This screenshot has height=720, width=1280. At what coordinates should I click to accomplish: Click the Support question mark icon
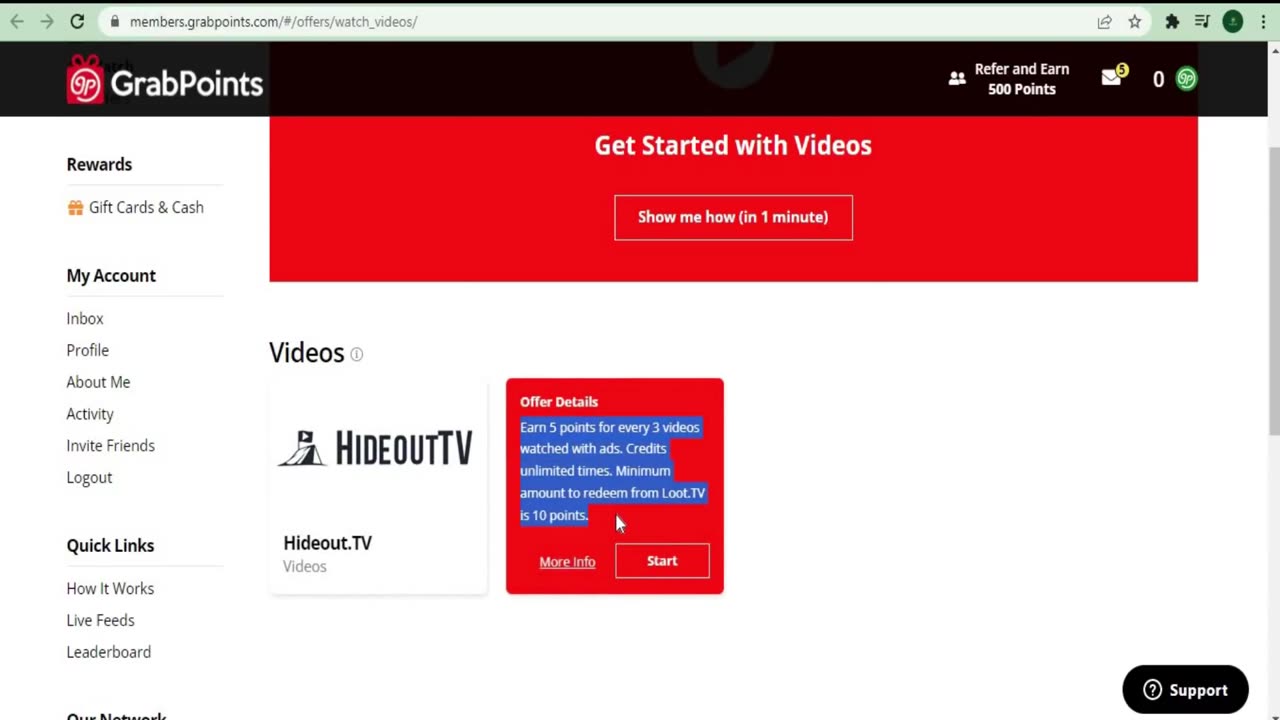(x=1153, y=690)
